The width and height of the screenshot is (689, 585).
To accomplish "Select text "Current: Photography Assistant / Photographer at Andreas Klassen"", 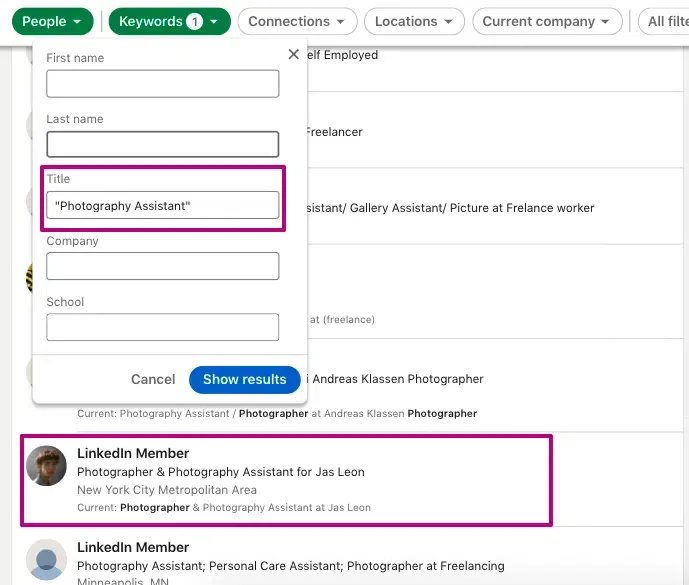I will tap(240, 414).
